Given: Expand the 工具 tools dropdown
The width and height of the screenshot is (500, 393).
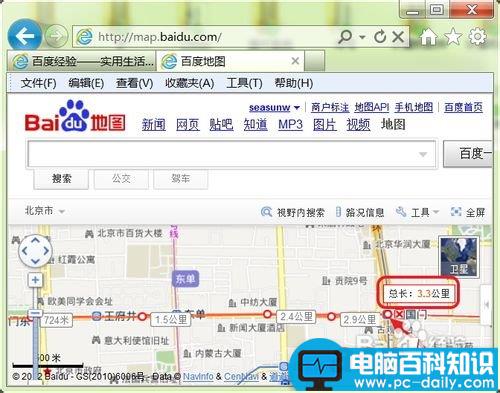Looking at the screenshot, I should [417, 212].
